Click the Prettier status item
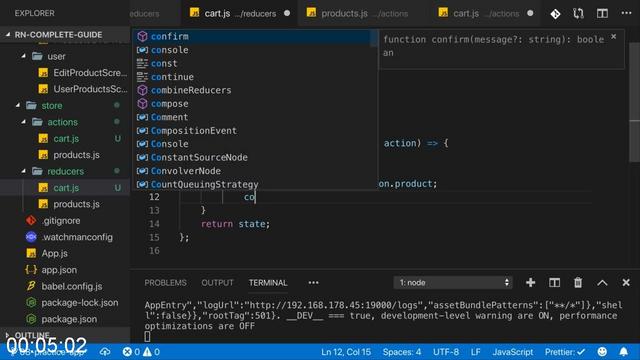 pyautogui.click(x=565, y=352)
